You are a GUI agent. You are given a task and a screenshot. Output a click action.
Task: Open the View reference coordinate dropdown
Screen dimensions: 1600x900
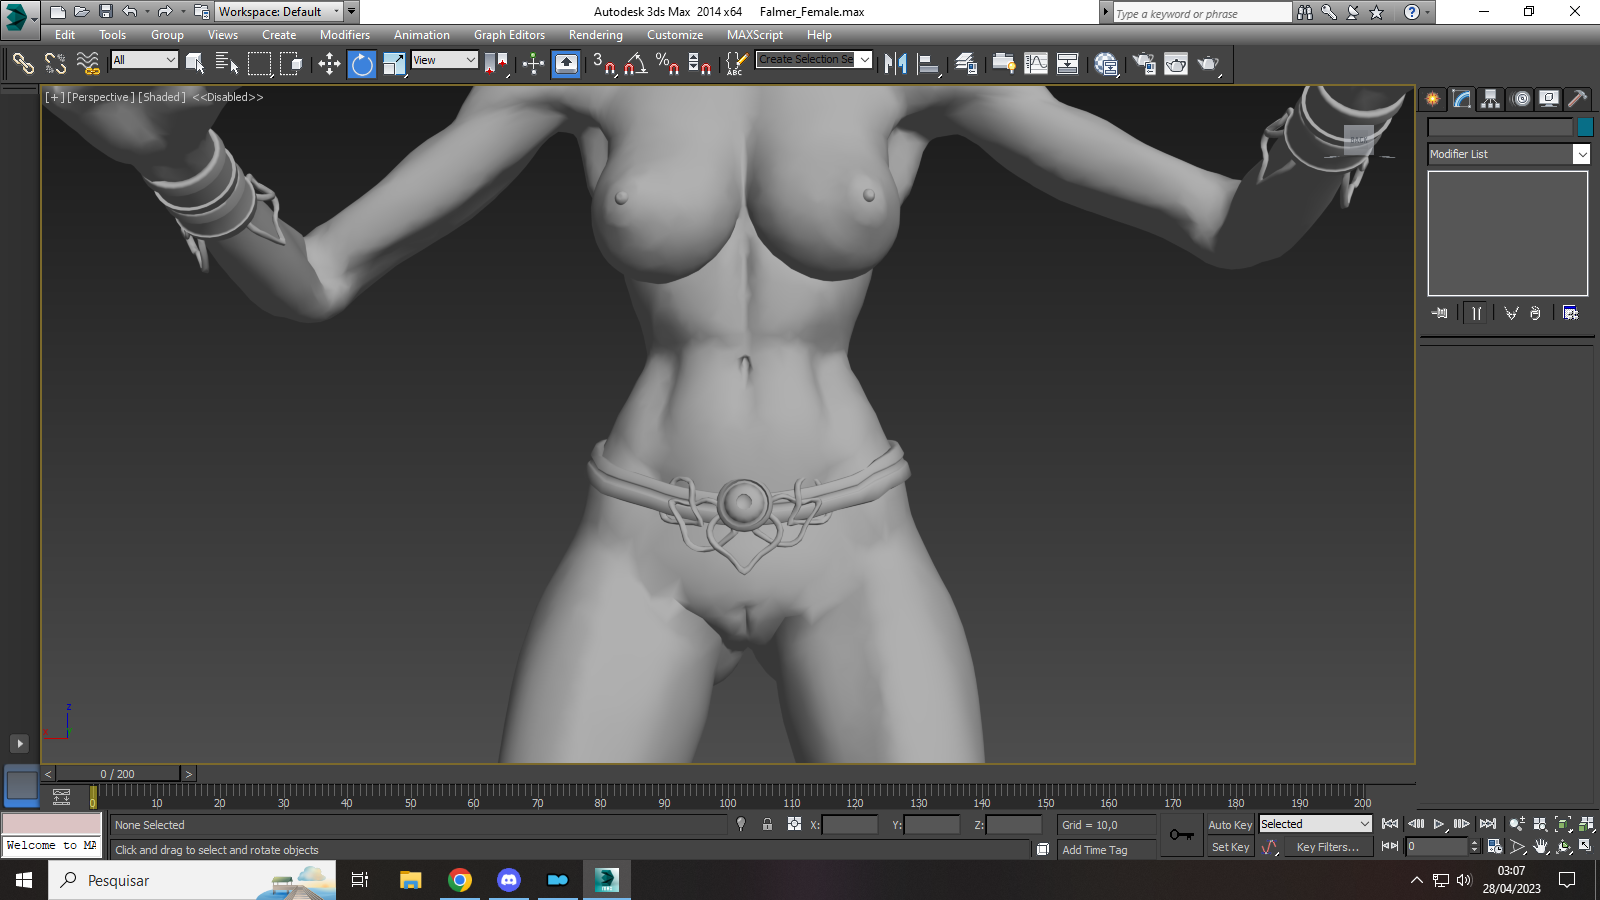(x=445, y=60)
